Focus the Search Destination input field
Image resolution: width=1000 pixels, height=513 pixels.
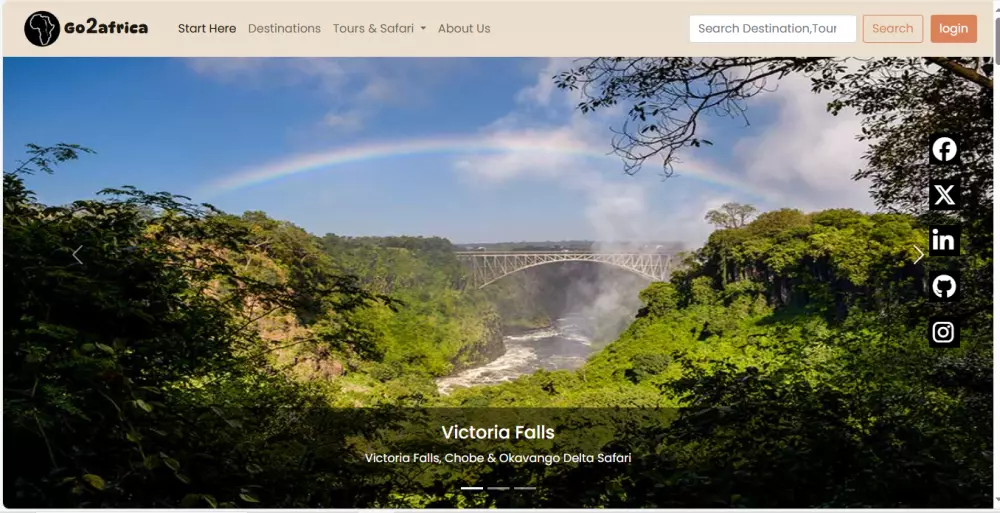click(x=772, y=29)
